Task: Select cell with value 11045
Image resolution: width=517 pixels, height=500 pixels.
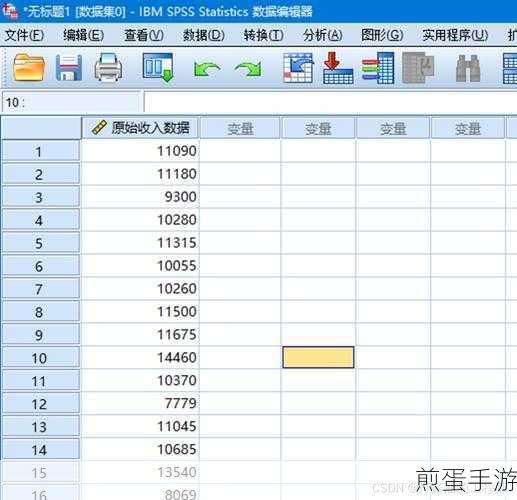Action: [140, 426]
